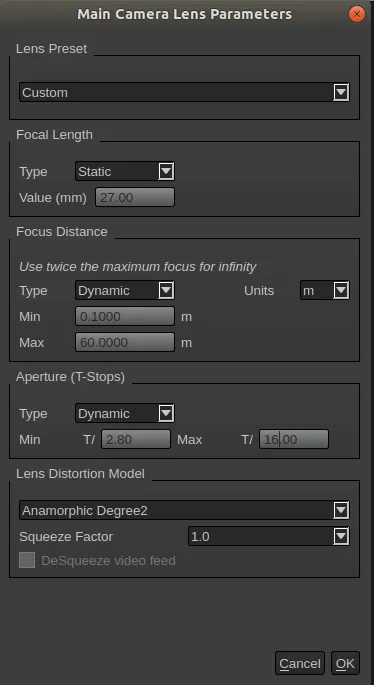The width and height of the screenshot is (374, 685).
Task: Open the Focus Distance Units dropdown
Action: pos(324,291)
